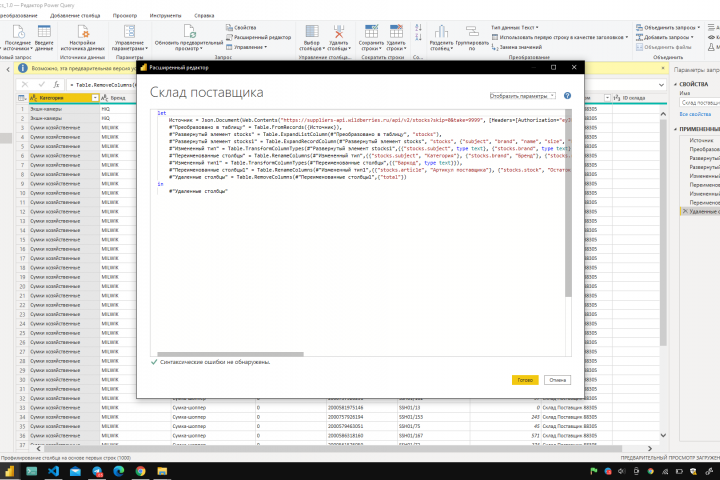
Task: Switch to the Добавление столбца tab
Action: click(75, 15)
